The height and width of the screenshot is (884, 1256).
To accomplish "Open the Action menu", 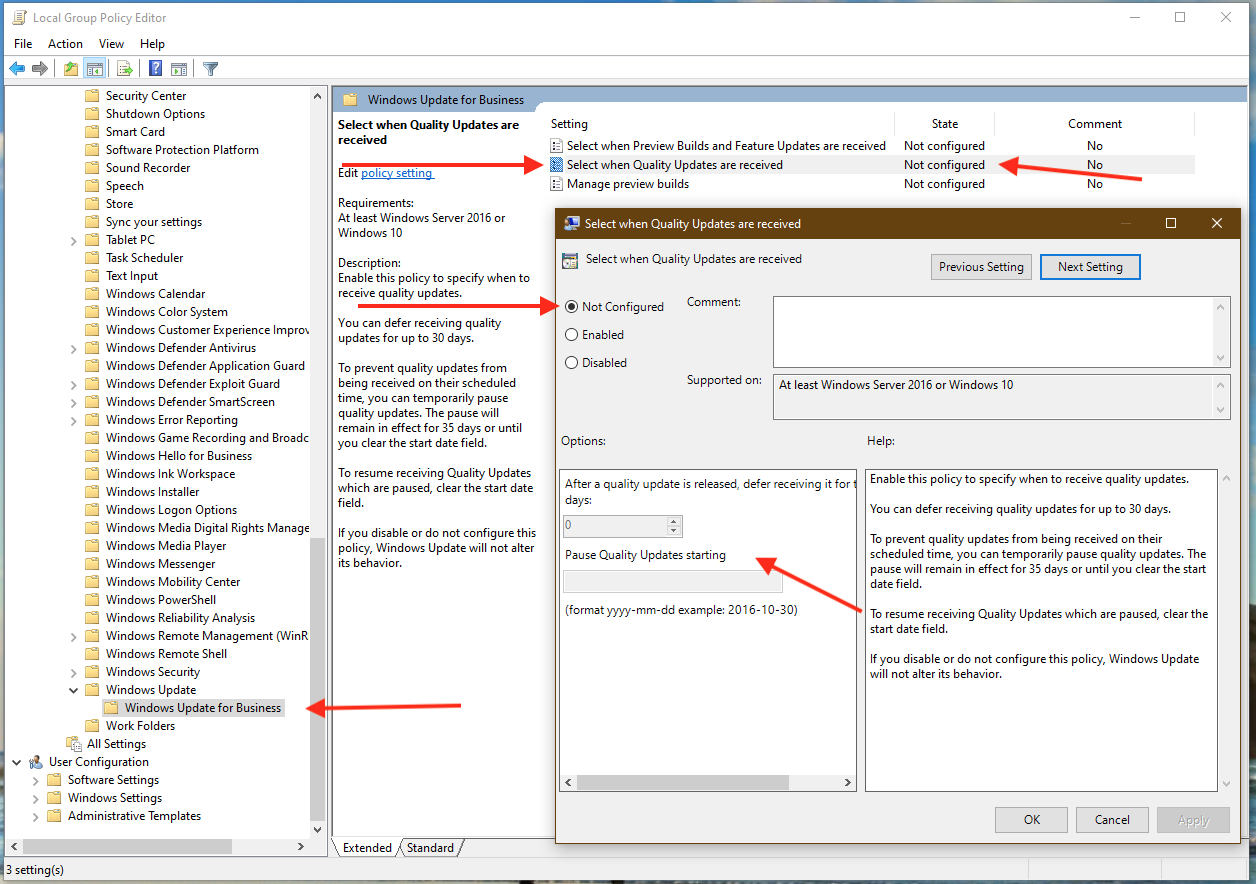I will (65, 44).
